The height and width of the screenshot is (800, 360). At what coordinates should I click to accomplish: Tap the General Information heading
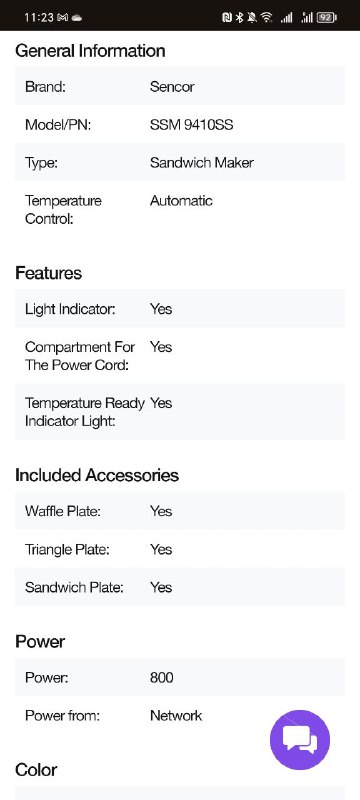tap(90, 51)
